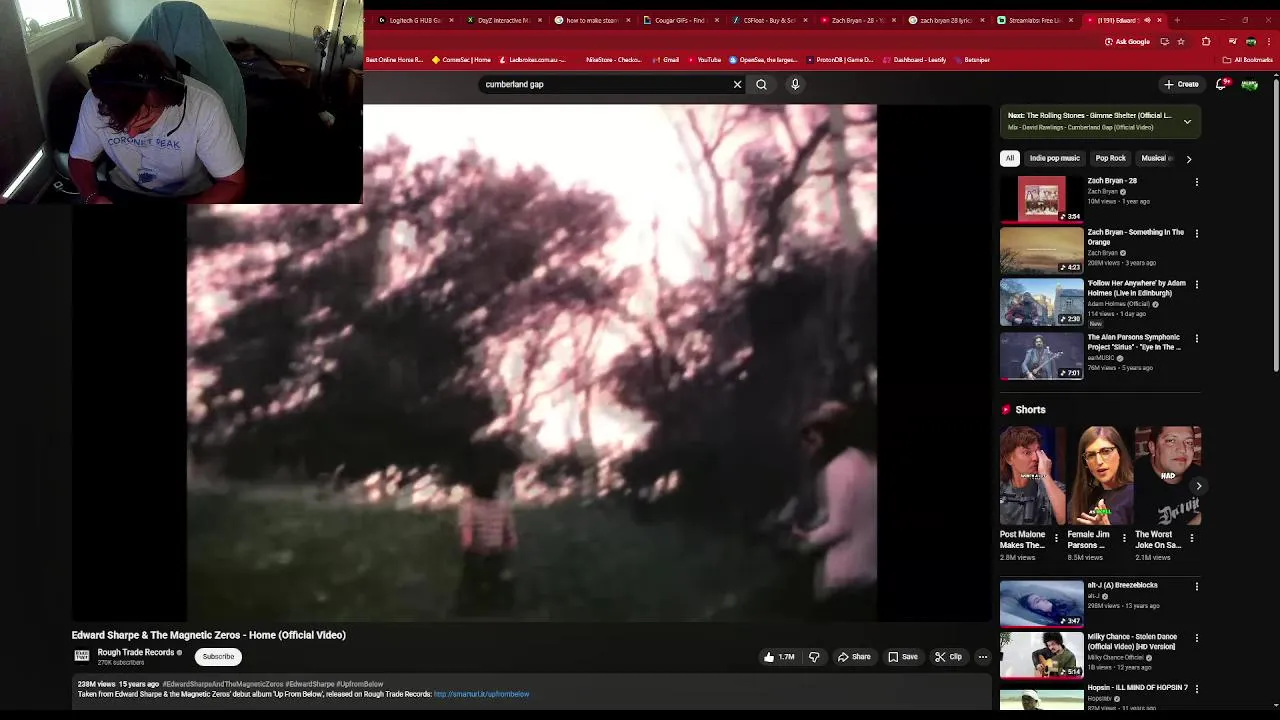Open Rough Trade Records channel avatar
Screen dimensions: 1280x720
pos(82,656)
